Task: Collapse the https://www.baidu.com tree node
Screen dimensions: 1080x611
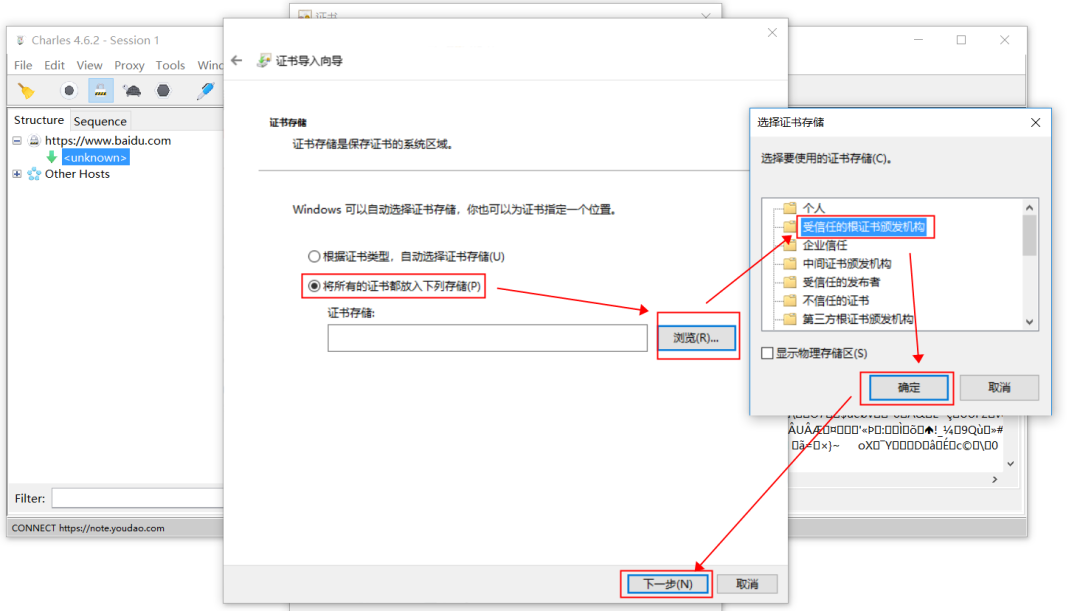Action: click(16, 140)
